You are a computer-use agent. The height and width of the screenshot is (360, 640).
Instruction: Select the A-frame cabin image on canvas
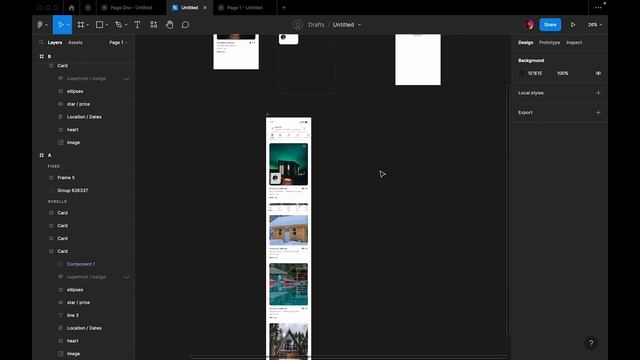(x=289, y=341)
